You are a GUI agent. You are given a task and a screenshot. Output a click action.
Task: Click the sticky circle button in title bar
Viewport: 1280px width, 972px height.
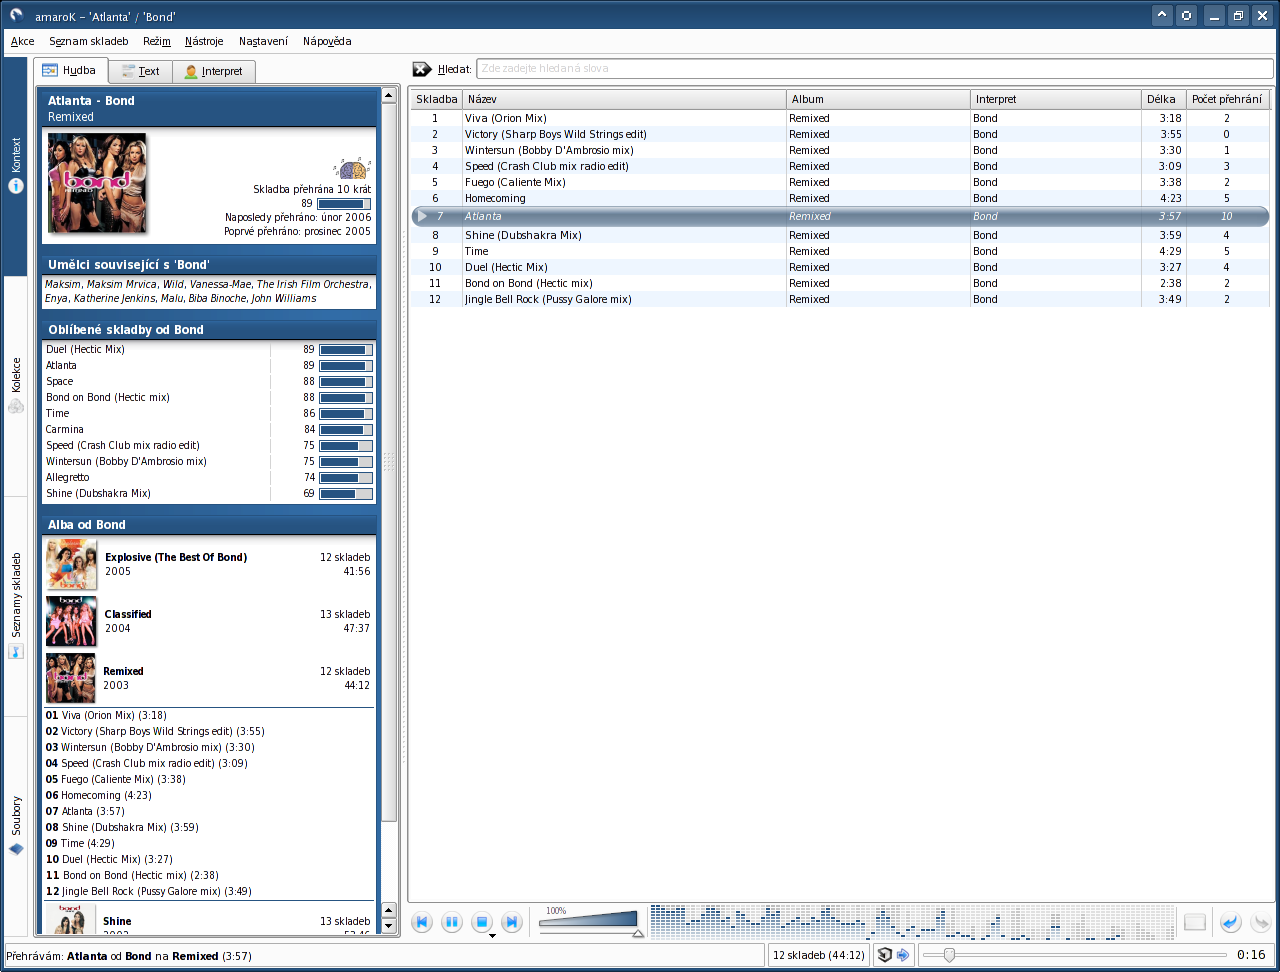click(x=1186, y=15)
